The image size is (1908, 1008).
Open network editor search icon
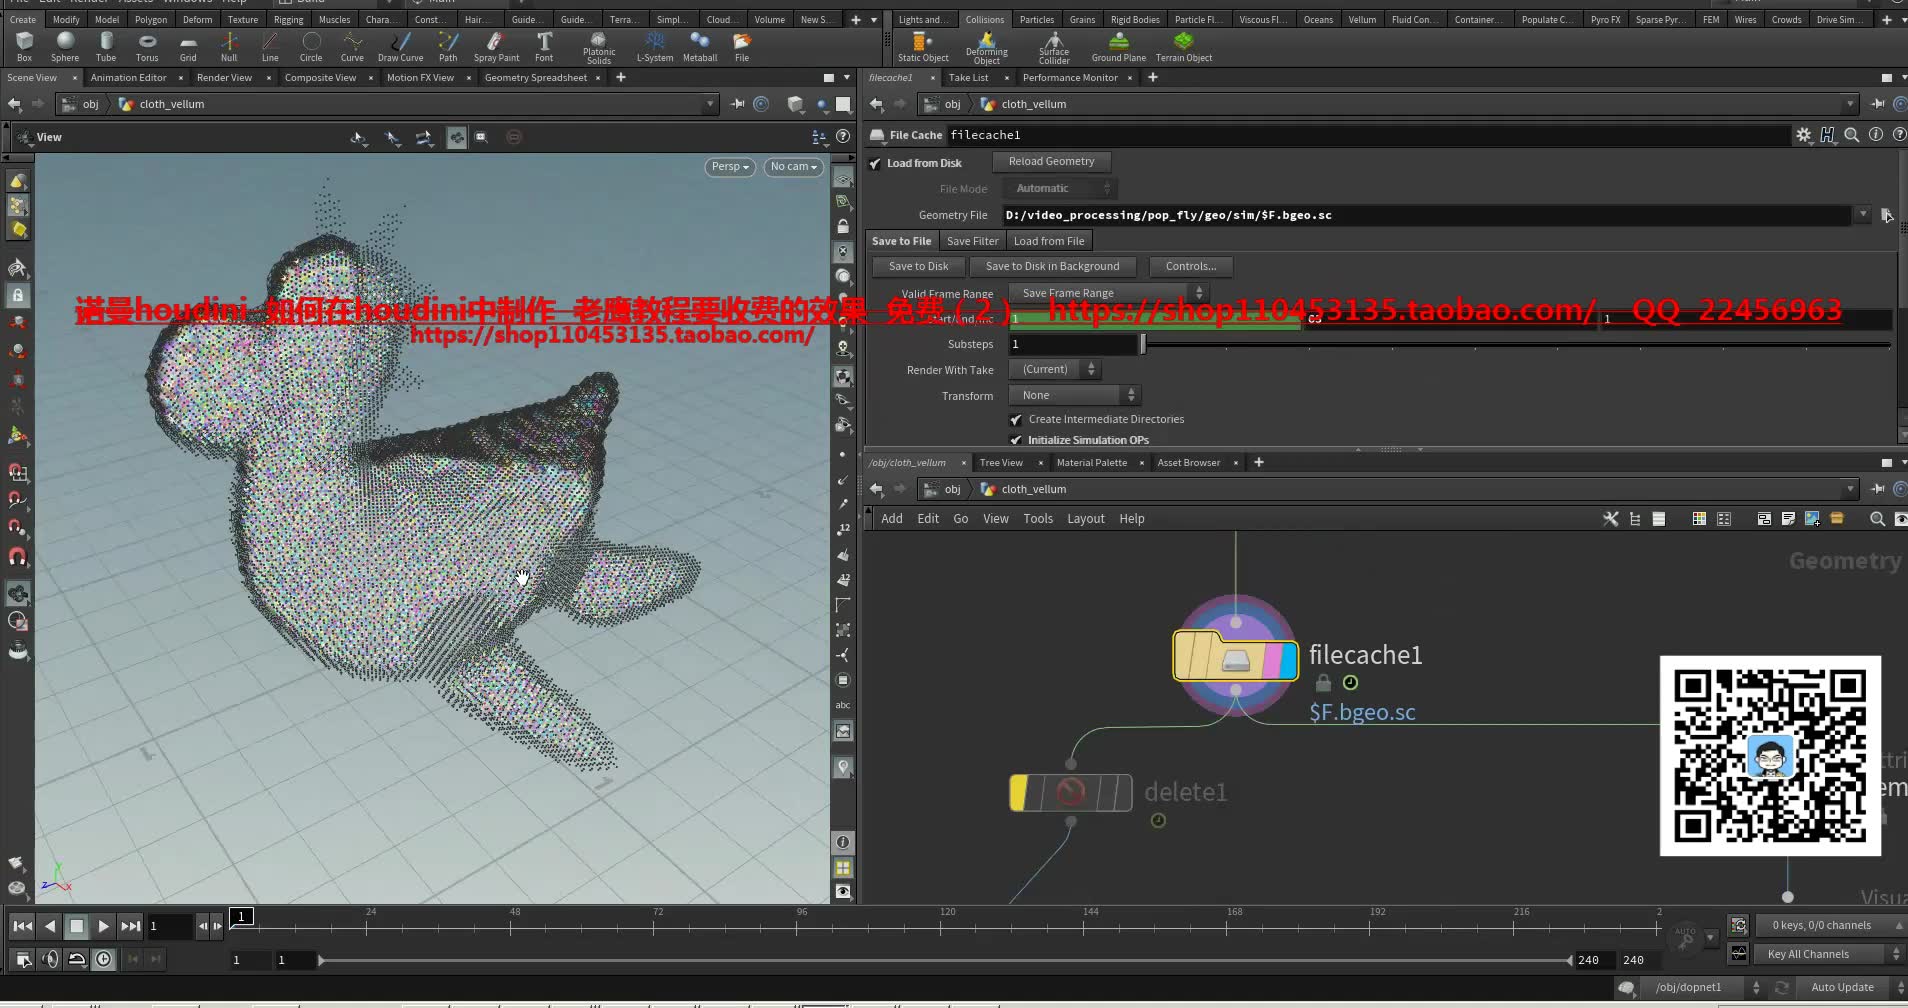(1877, 519)
